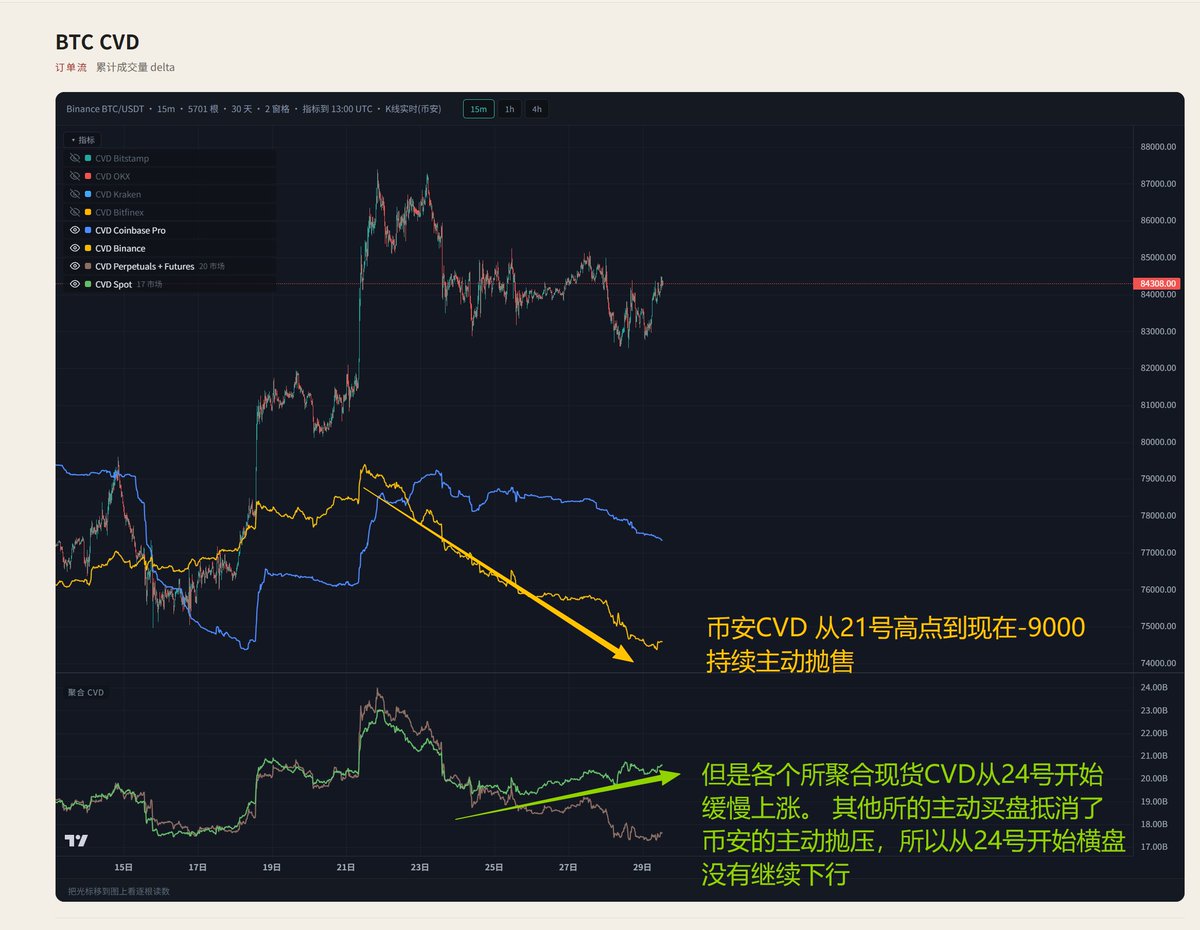
Task: Click the 21日 date on the time axis
Action: tap(347, 866)
